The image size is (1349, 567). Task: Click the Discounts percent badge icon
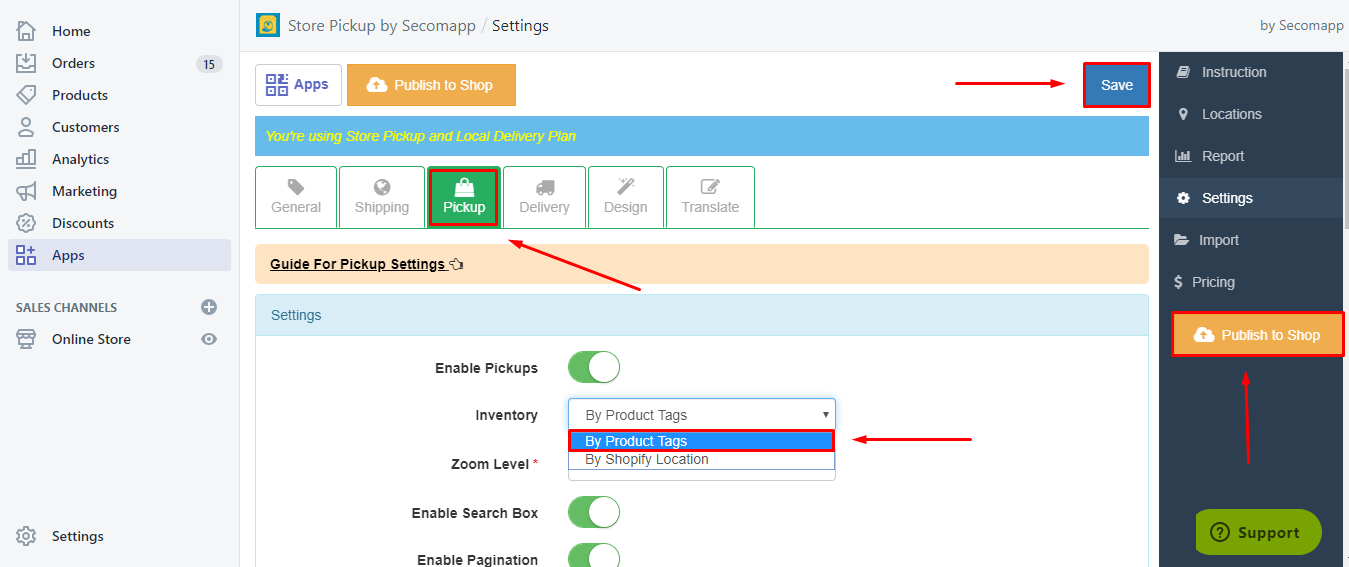26,223
